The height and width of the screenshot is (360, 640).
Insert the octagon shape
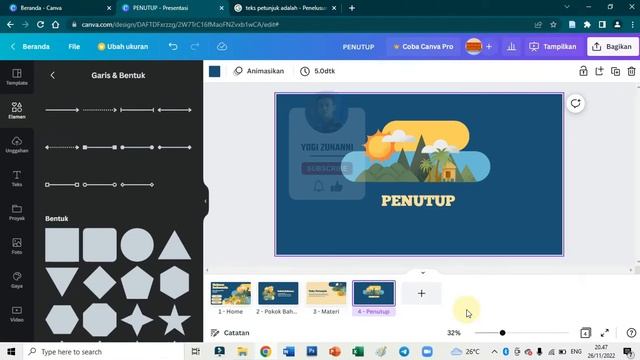tap(100, 320)
